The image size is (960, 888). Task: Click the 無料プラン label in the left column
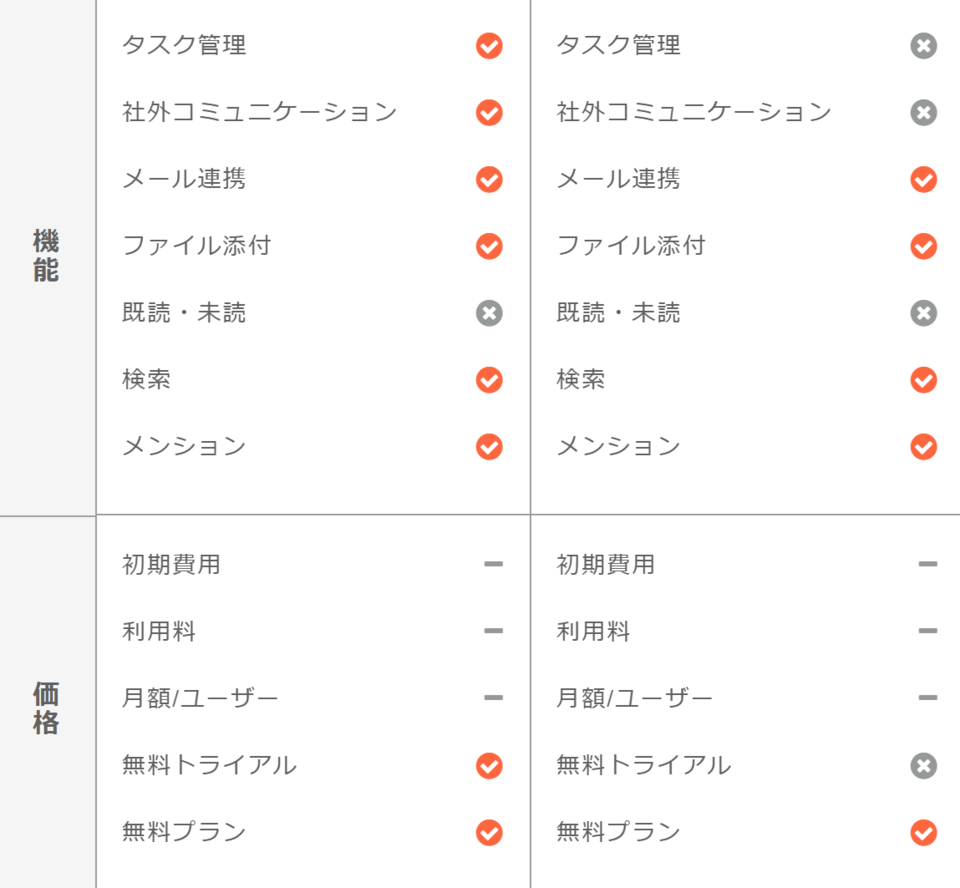click(x=184, y=832)
